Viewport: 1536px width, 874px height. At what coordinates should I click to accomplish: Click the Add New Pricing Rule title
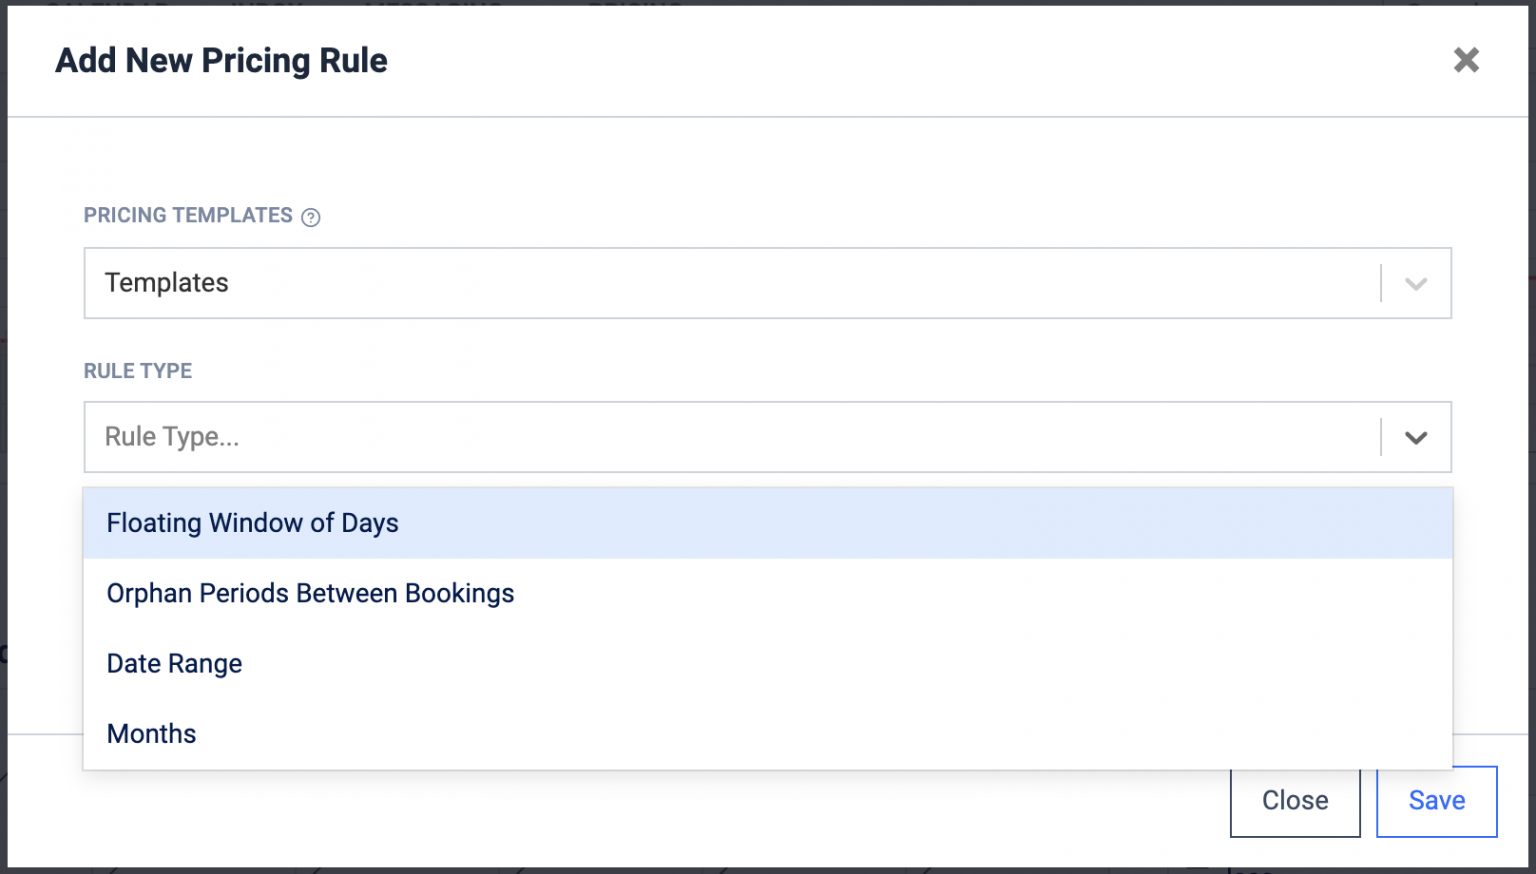pos(221,60)
